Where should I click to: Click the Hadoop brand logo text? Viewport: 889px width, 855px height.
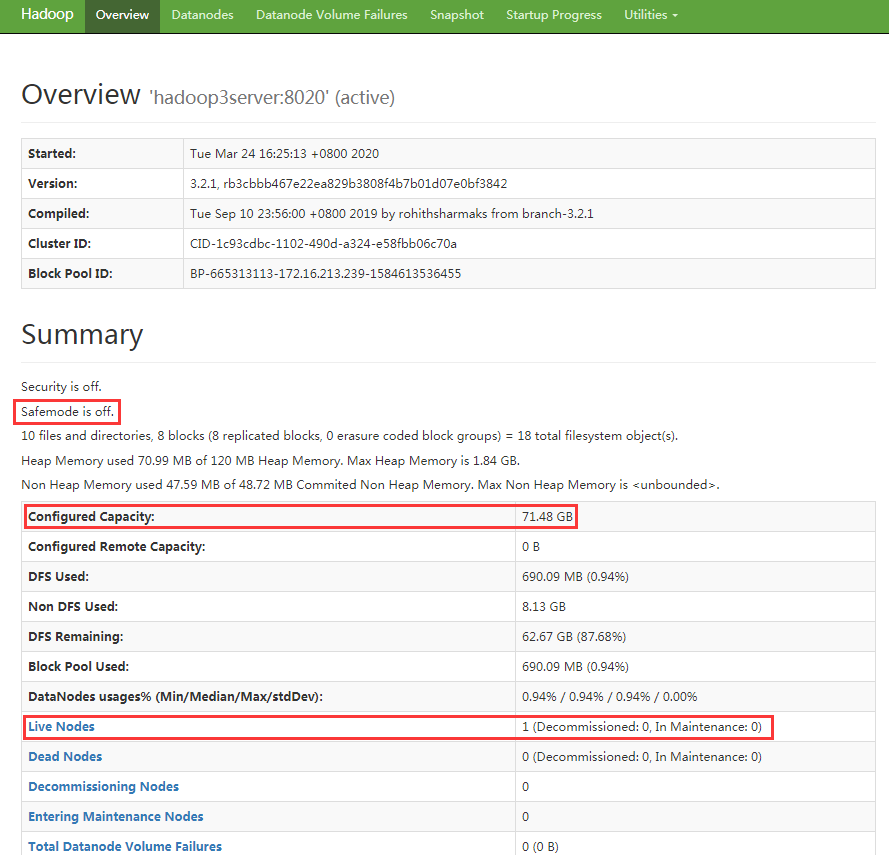(x=47, y=15)
